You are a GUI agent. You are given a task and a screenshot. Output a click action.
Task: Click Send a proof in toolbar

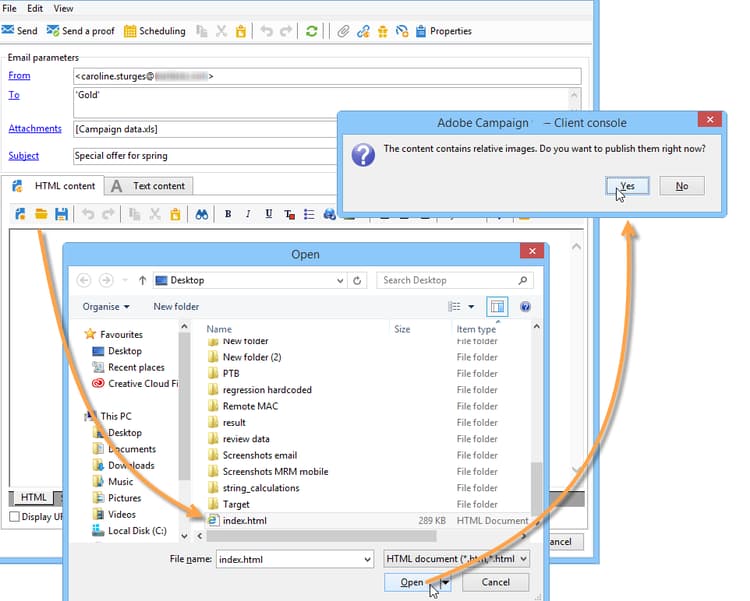tap(80, 31)
